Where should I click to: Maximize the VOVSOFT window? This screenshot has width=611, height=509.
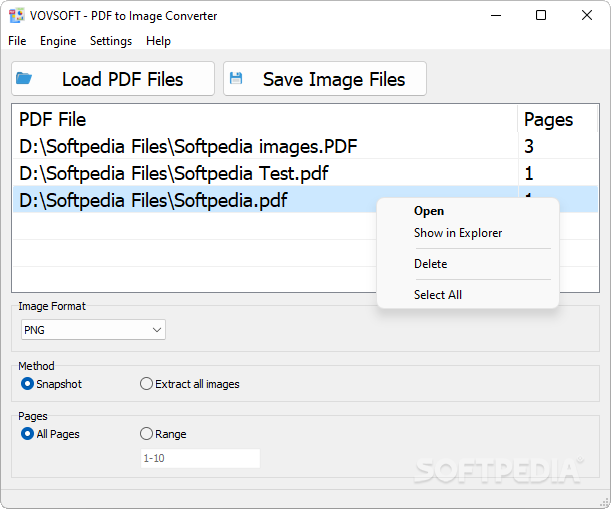point(541,16)
